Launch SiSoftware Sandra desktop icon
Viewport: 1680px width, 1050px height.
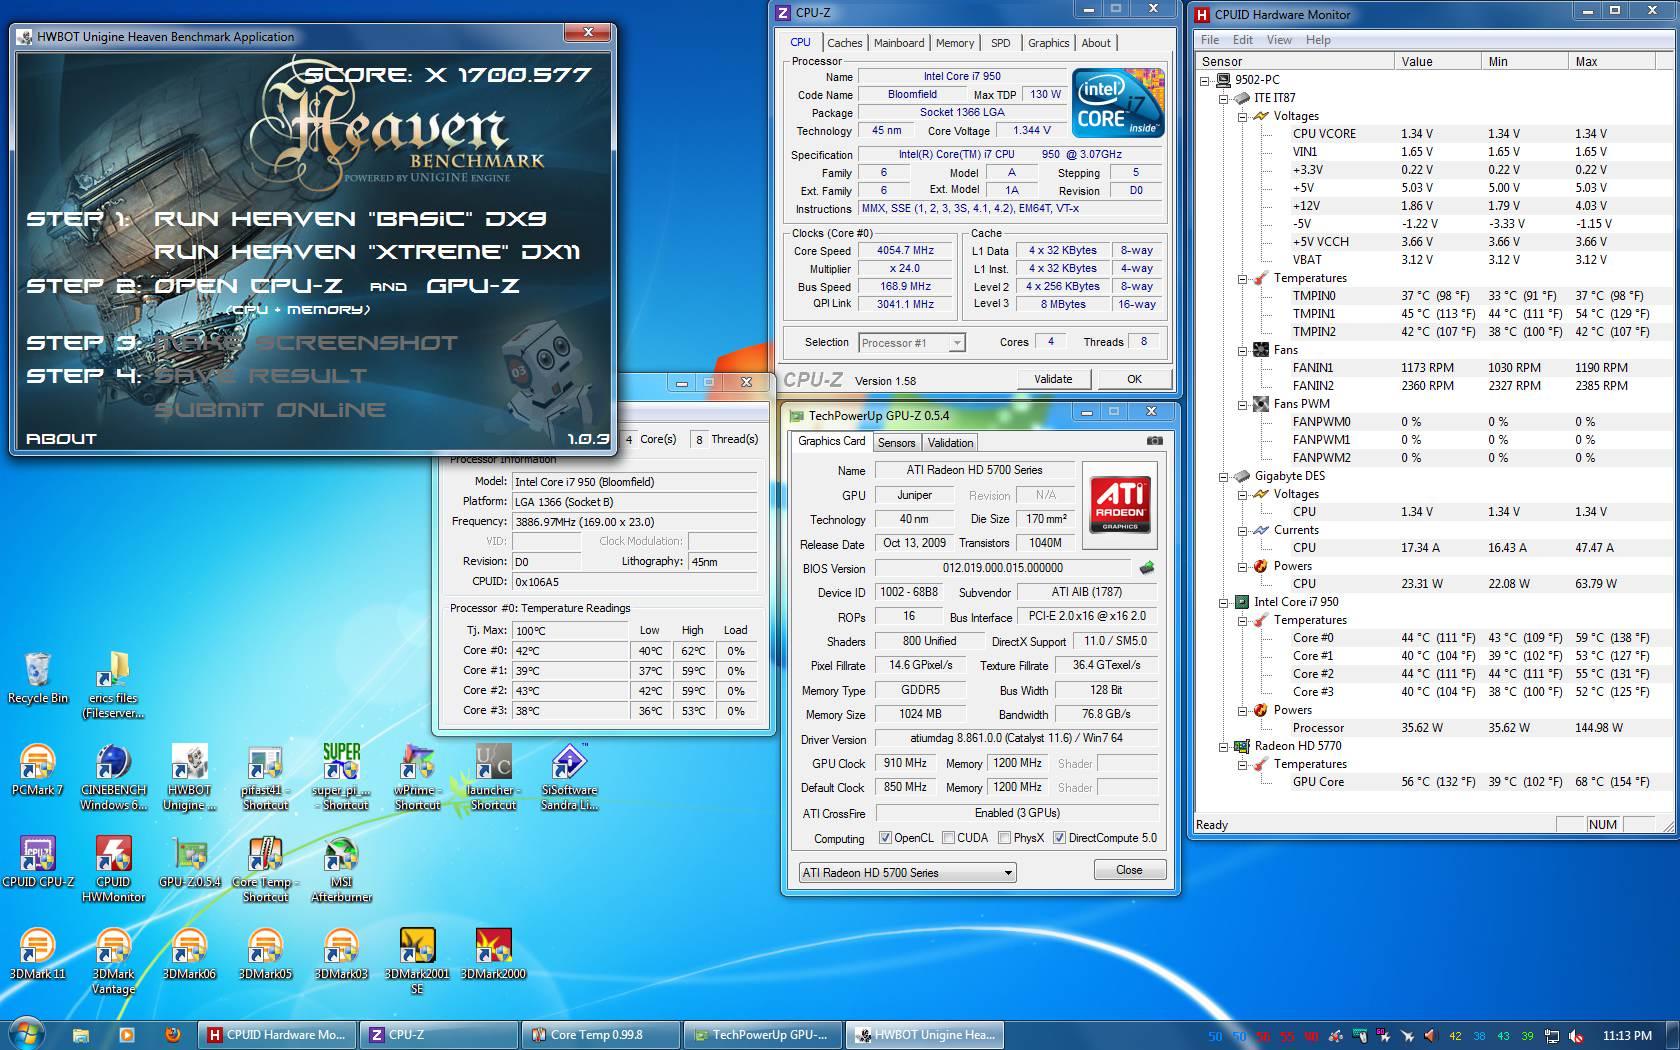click(569, 777)
